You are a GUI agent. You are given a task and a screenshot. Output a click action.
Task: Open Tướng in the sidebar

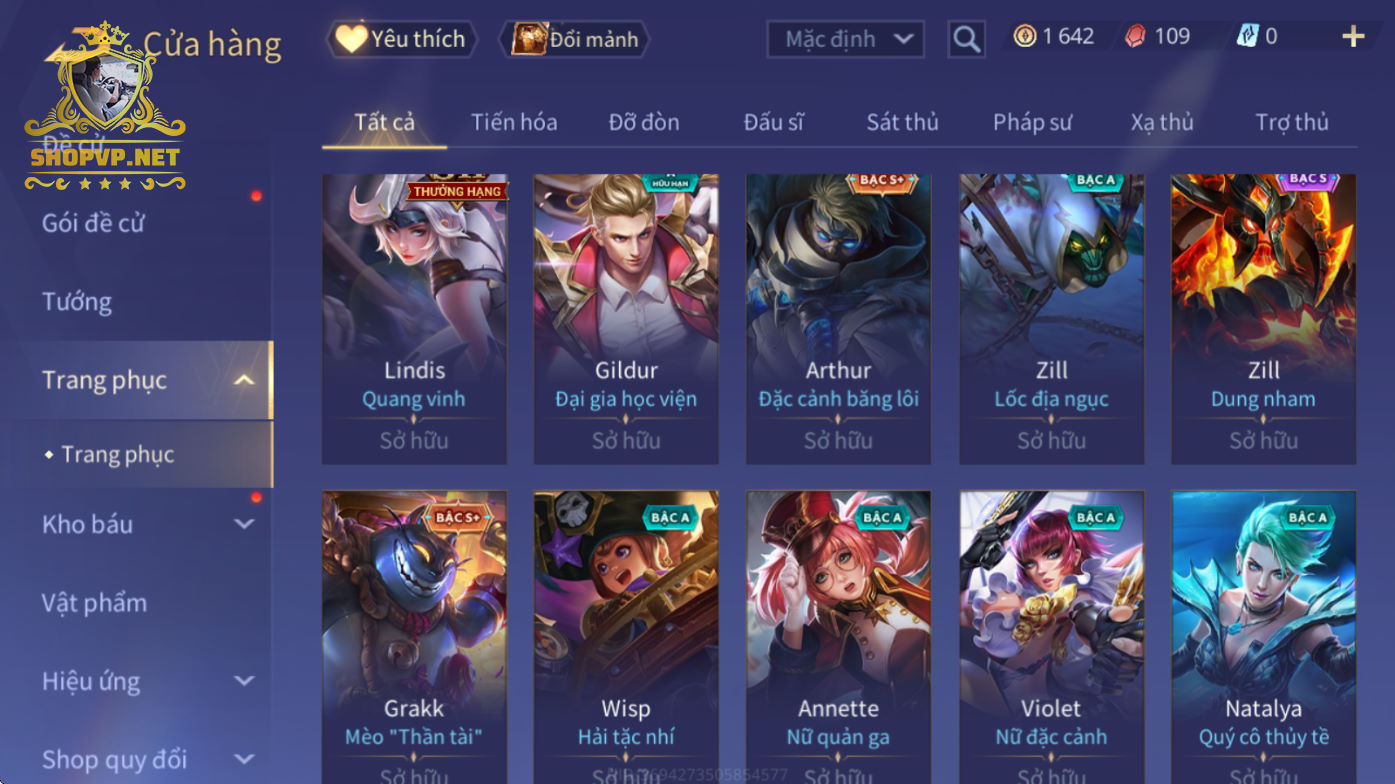click(77, 301)
